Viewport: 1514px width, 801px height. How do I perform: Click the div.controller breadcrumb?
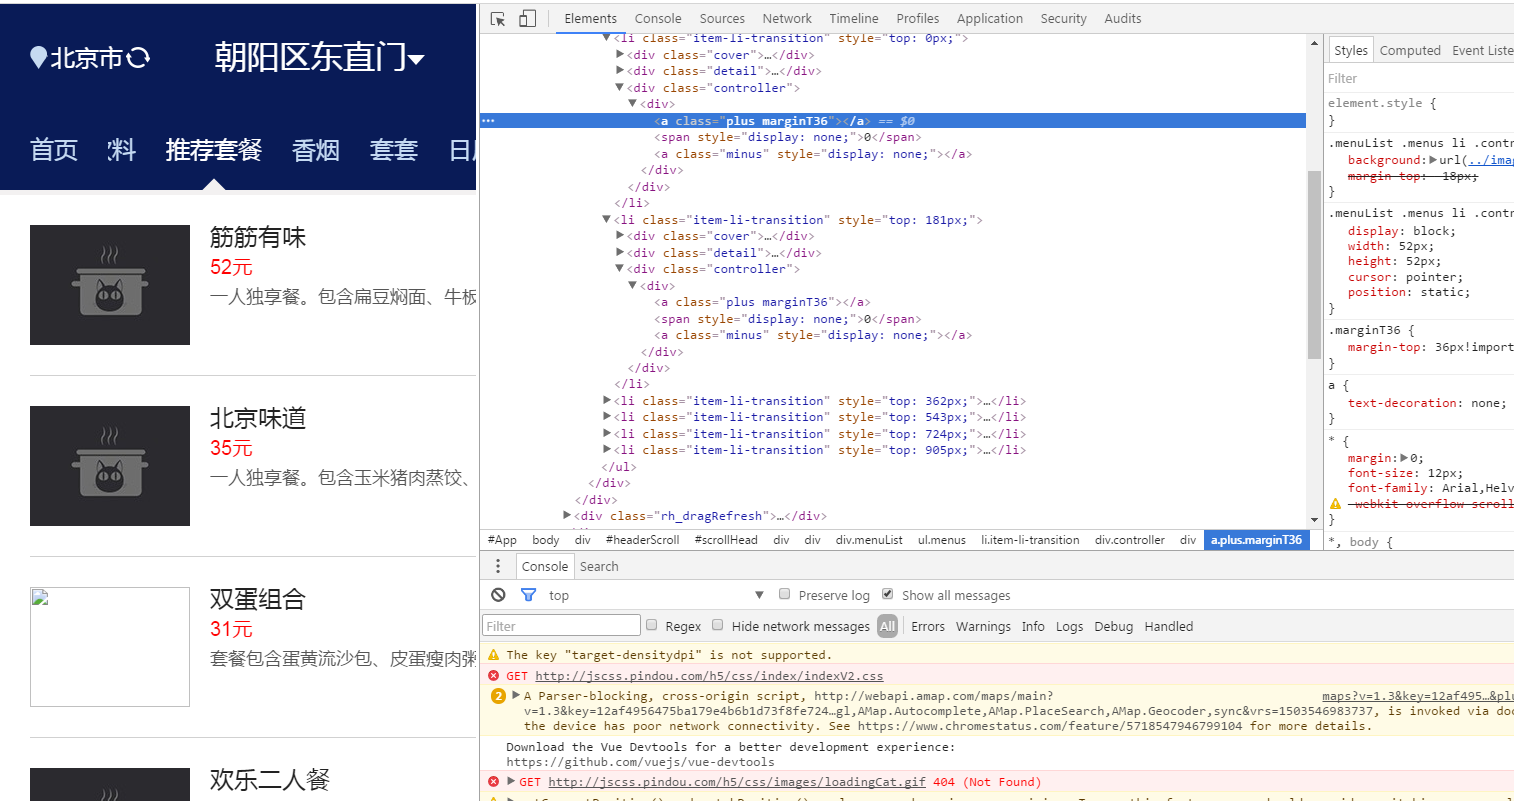tap(1130, 540)
